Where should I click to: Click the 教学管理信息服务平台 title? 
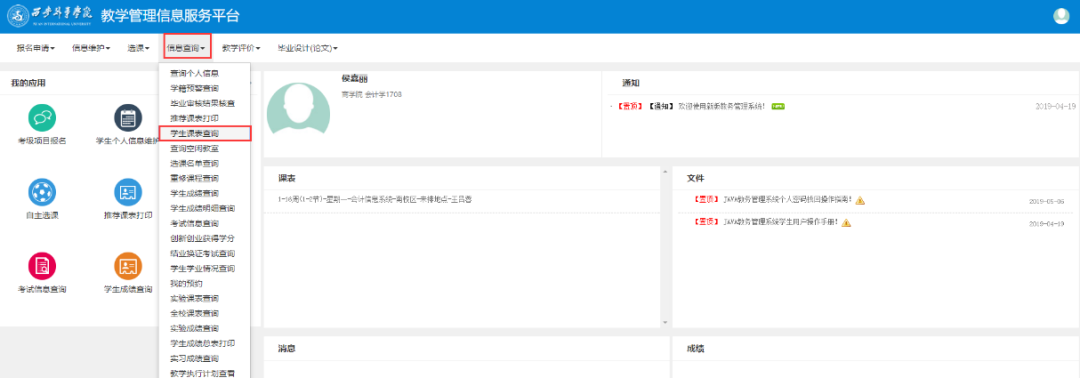tap(170, 16)
